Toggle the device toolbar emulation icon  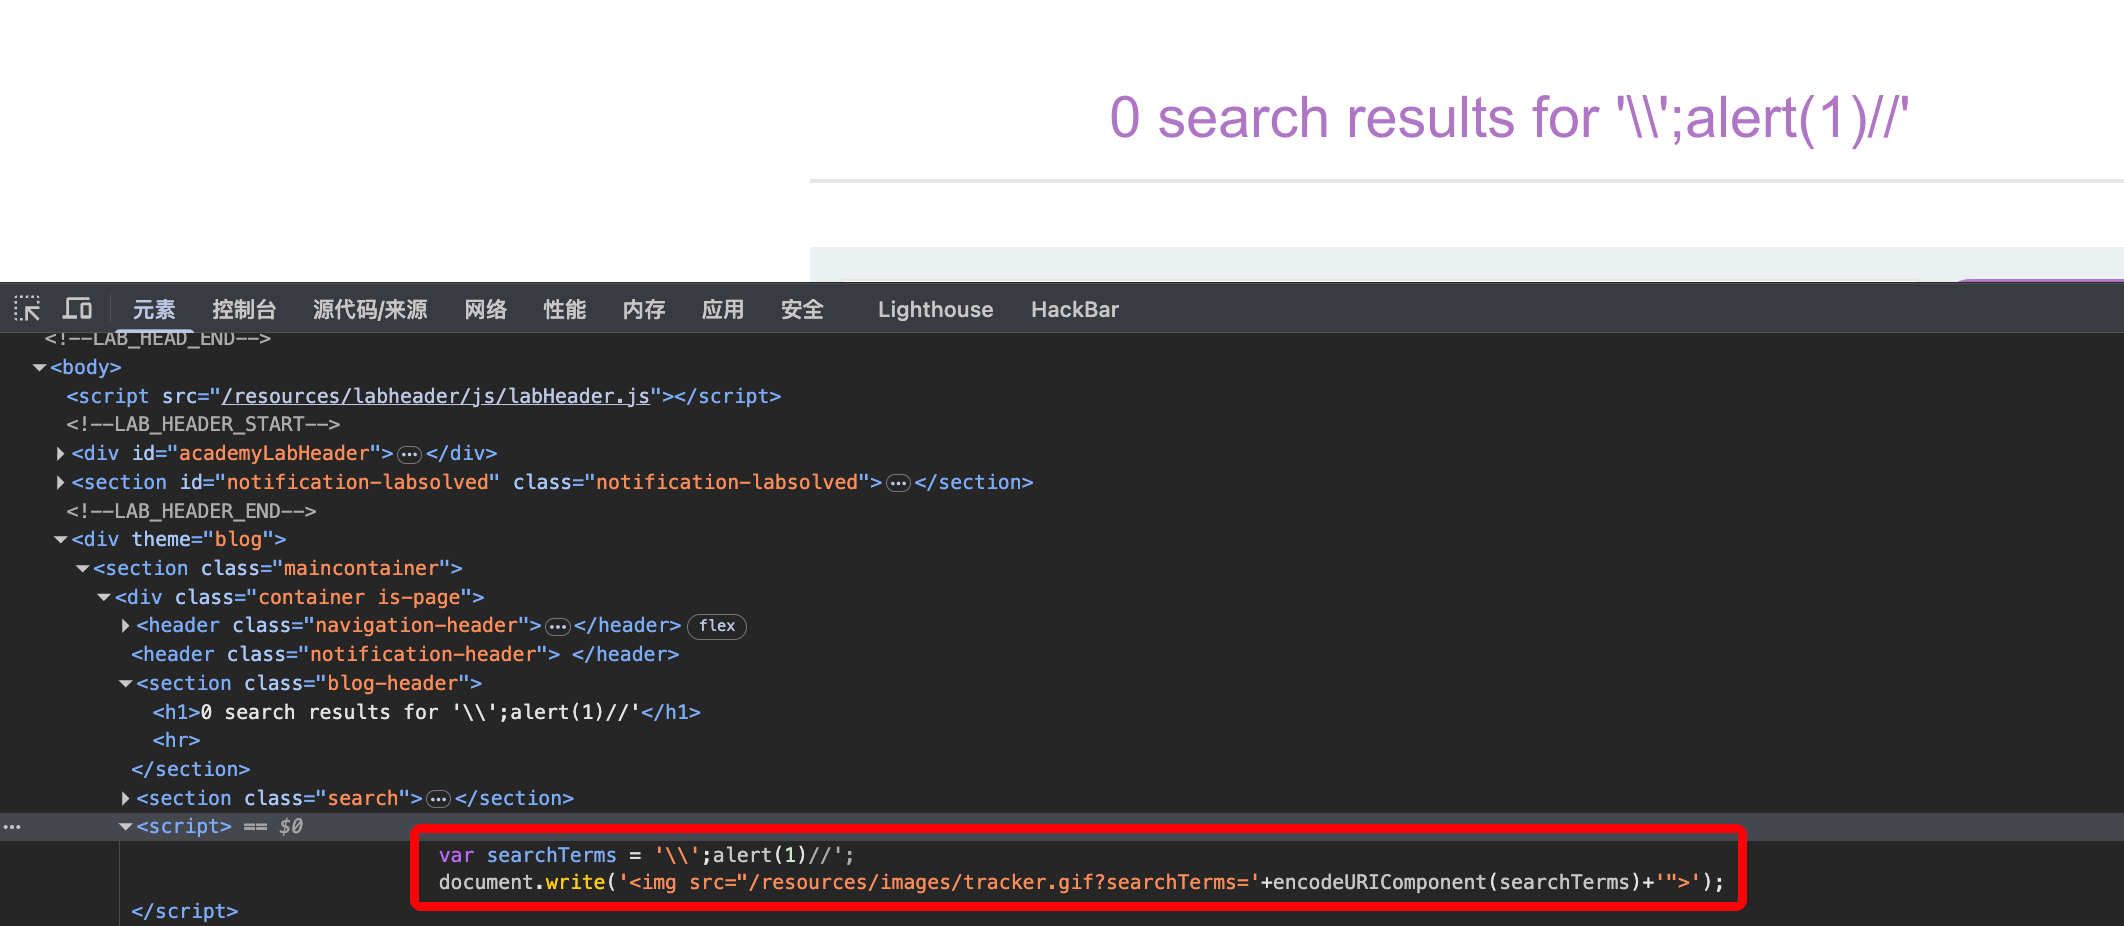click(77, 309)
